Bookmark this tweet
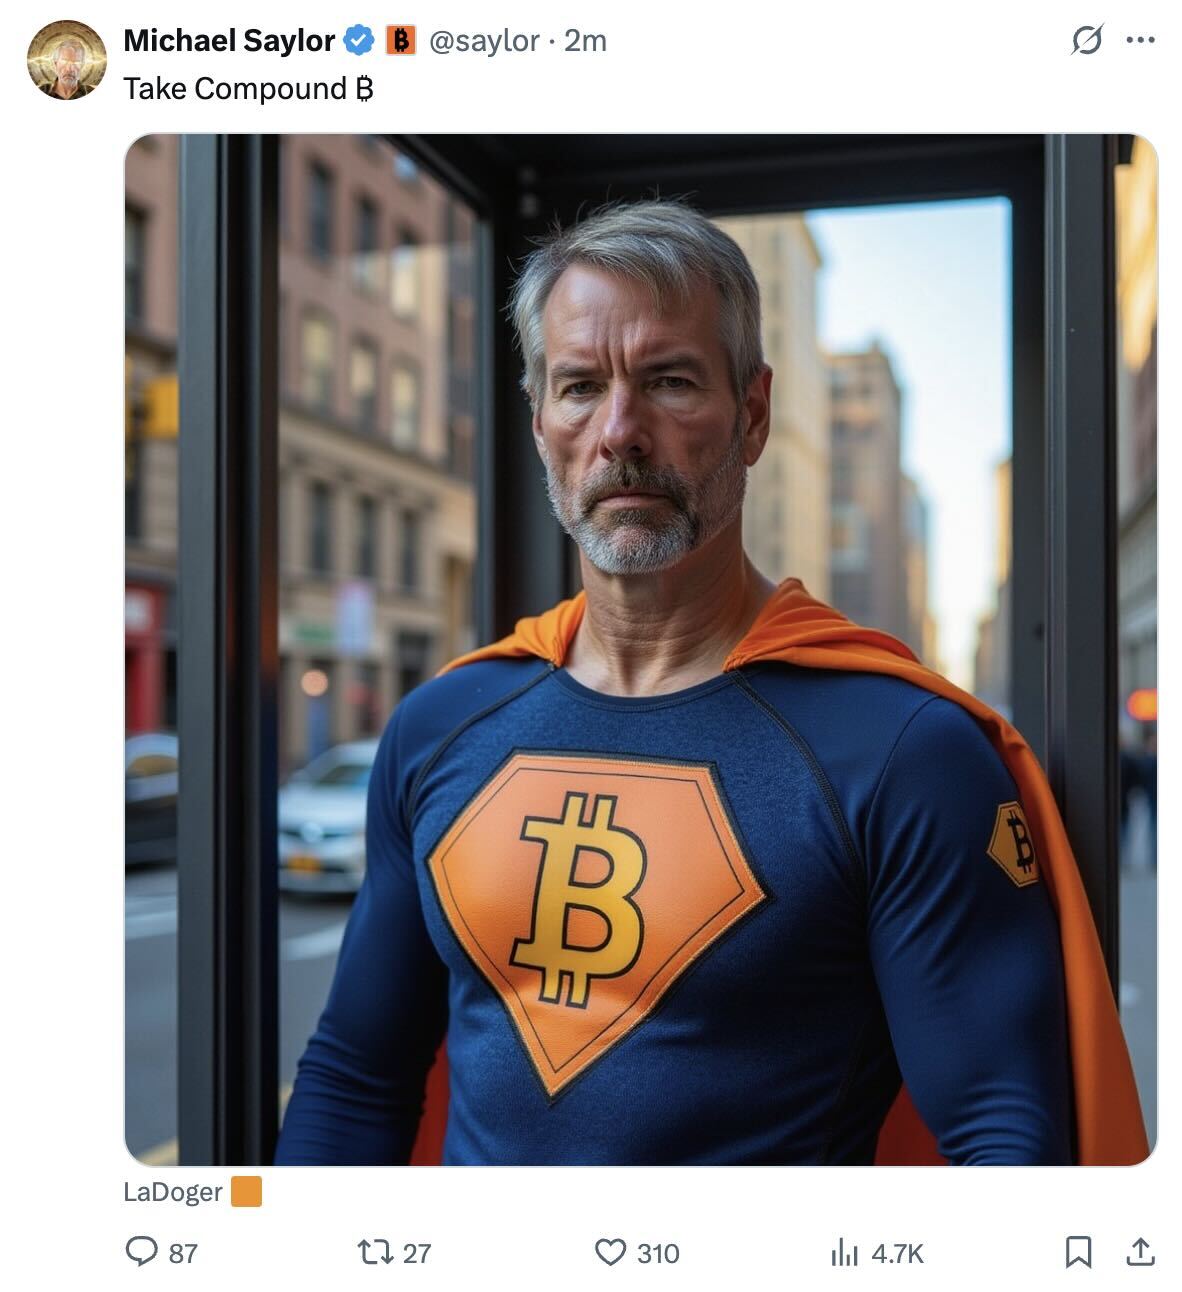The height and width of the screenshot is (1292, 1182). click(1078, 1252)
